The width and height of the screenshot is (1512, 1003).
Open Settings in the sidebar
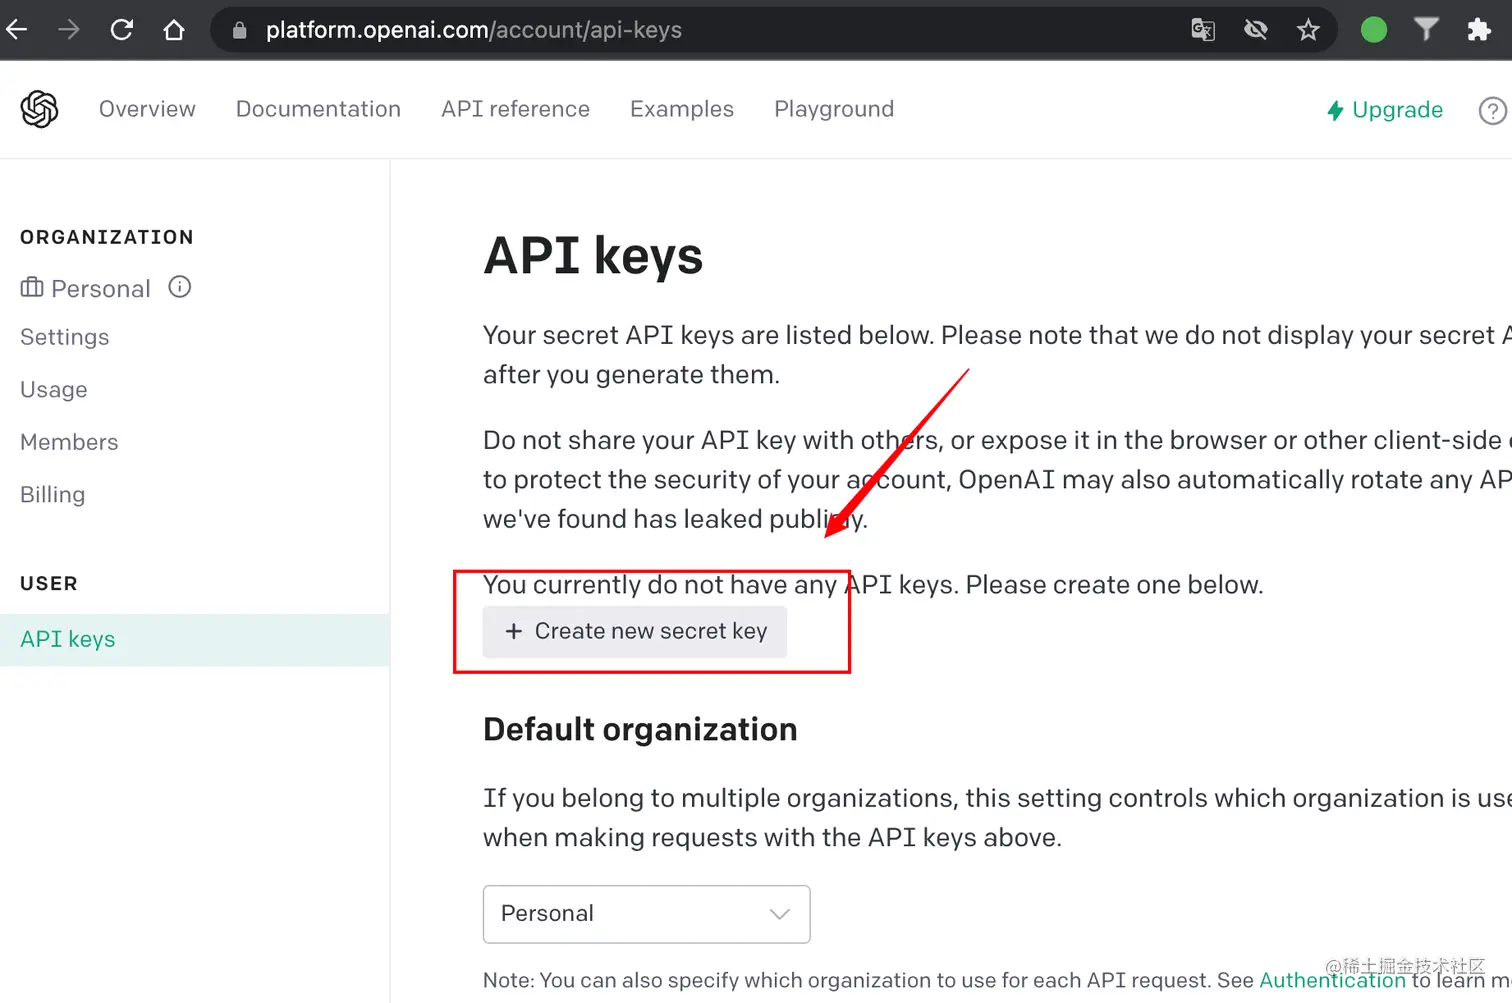tap(65, 337)
